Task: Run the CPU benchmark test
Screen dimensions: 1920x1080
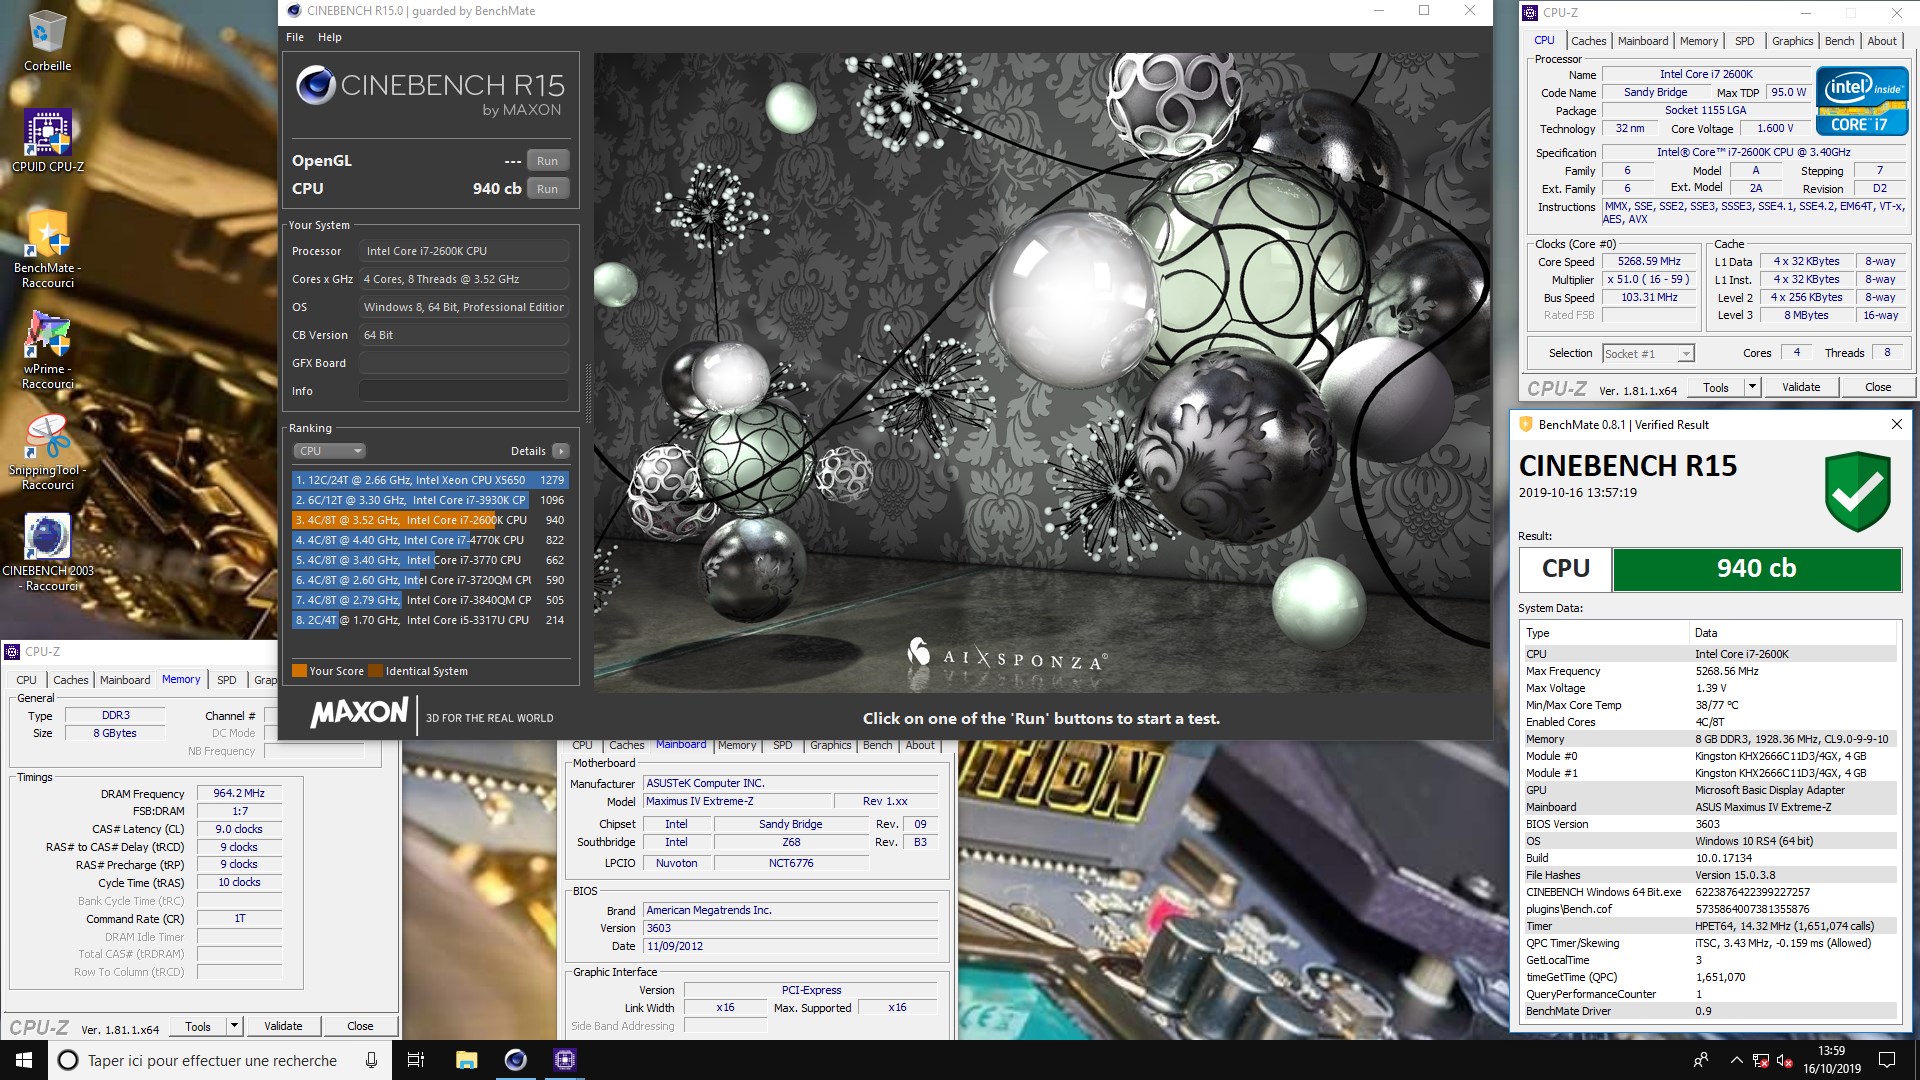Action: [x=547, y=189]
